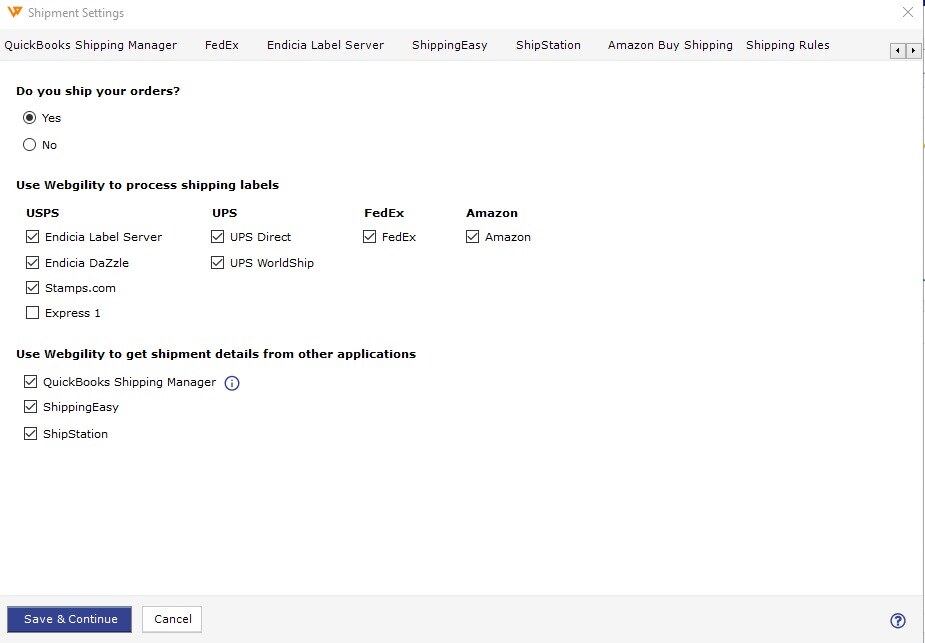
Task: Click 'Do you ship your orders?' heading
Action: [98, 91]
